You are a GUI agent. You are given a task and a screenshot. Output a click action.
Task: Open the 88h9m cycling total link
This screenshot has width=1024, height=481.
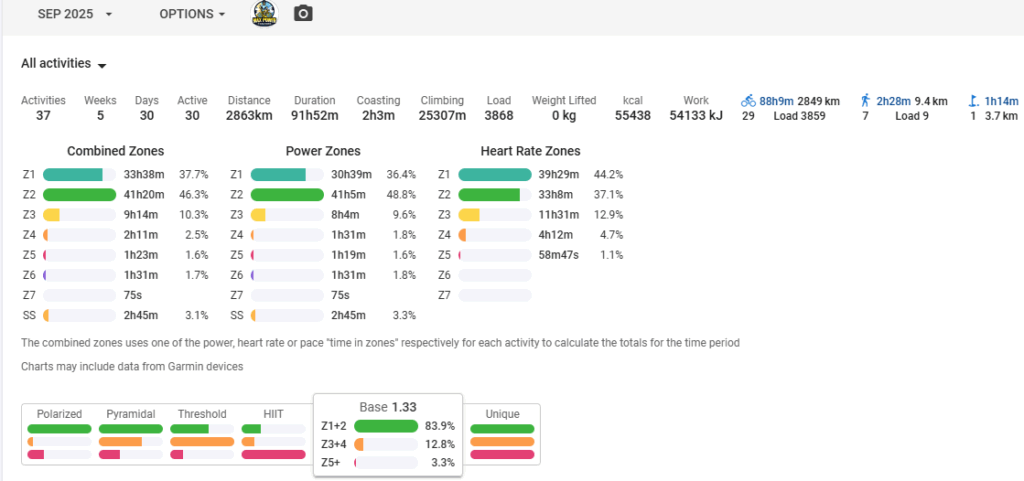coord(776,101)
